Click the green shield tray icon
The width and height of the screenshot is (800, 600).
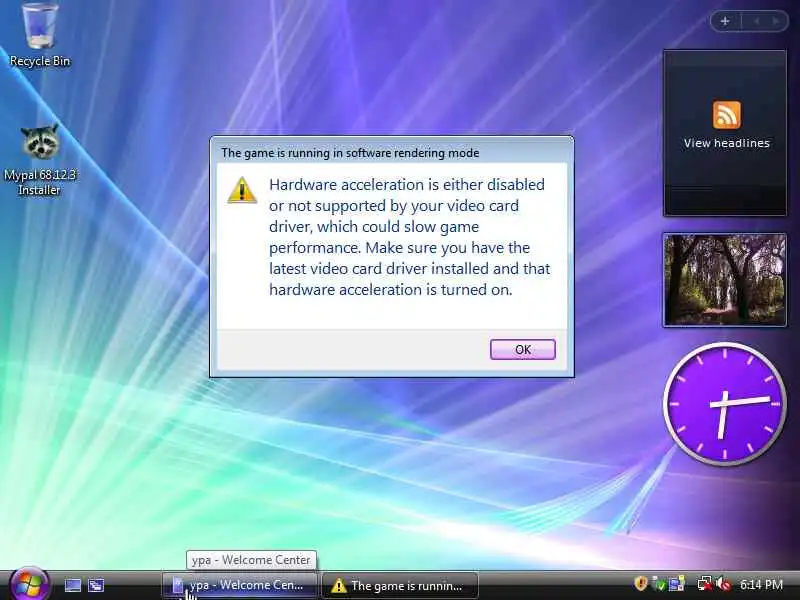(x=659, y=584)
